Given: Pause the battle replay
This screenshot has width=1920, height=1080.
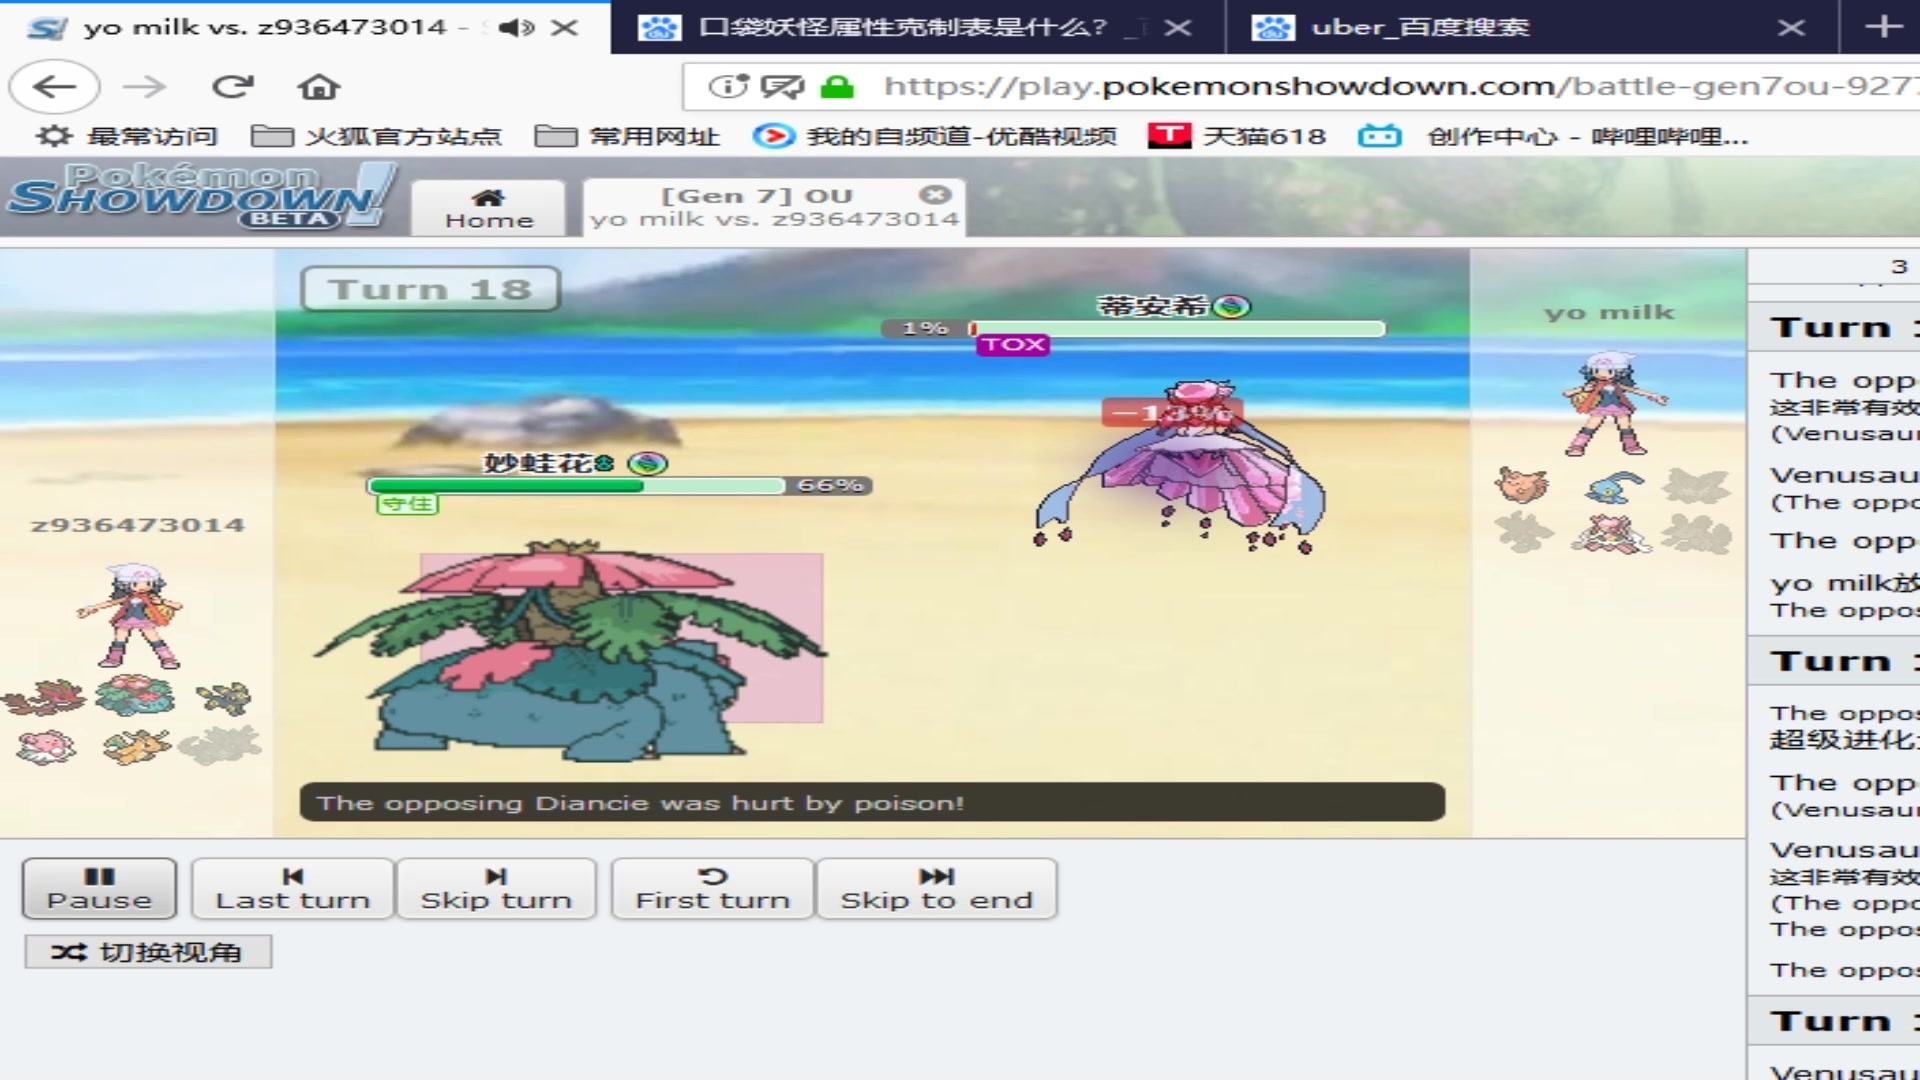Looking at the screenshot, I should tap(99, 888).
